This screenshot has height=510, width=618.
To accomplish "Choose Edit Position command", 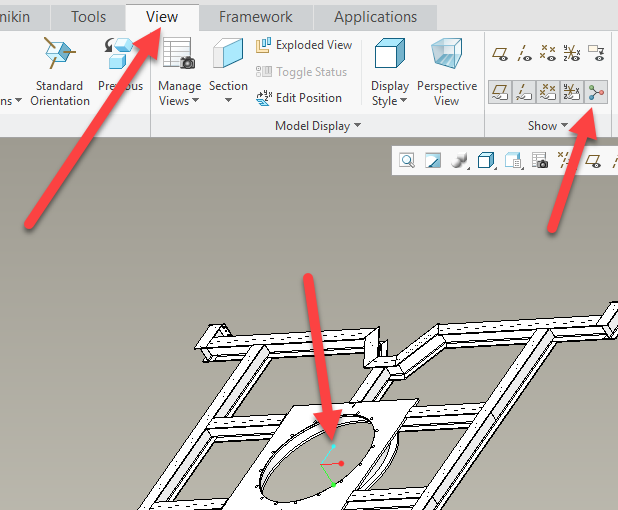I will (299, 98).
